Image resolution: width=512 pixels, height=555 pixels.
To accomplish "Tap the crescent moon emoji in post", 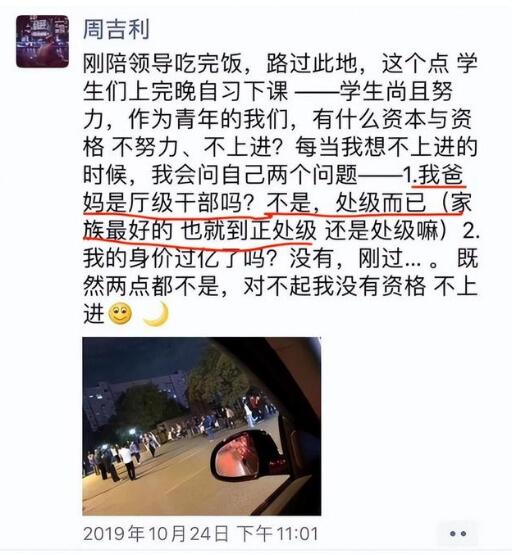I will (156, 314).
